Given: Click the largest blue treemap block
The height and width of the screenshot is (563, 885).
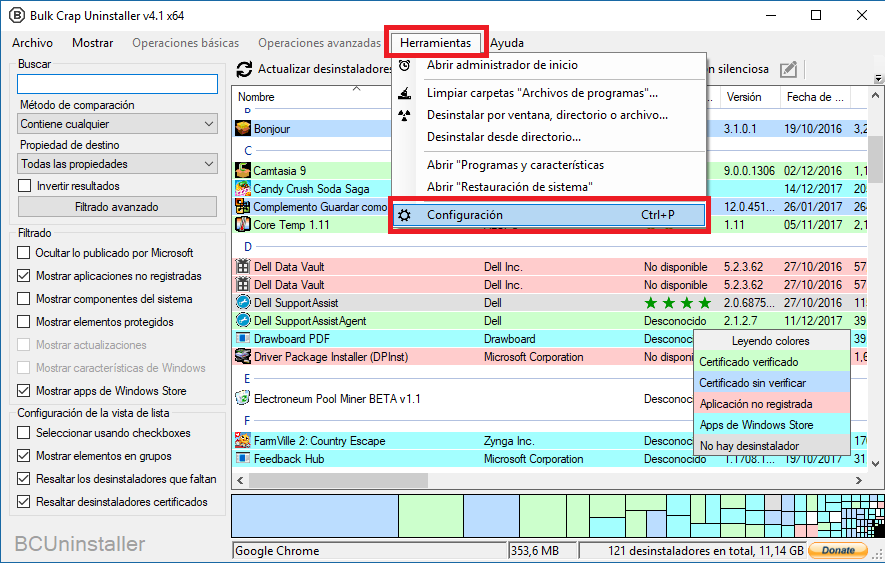Looking at the screenshot, I should 315,516.
